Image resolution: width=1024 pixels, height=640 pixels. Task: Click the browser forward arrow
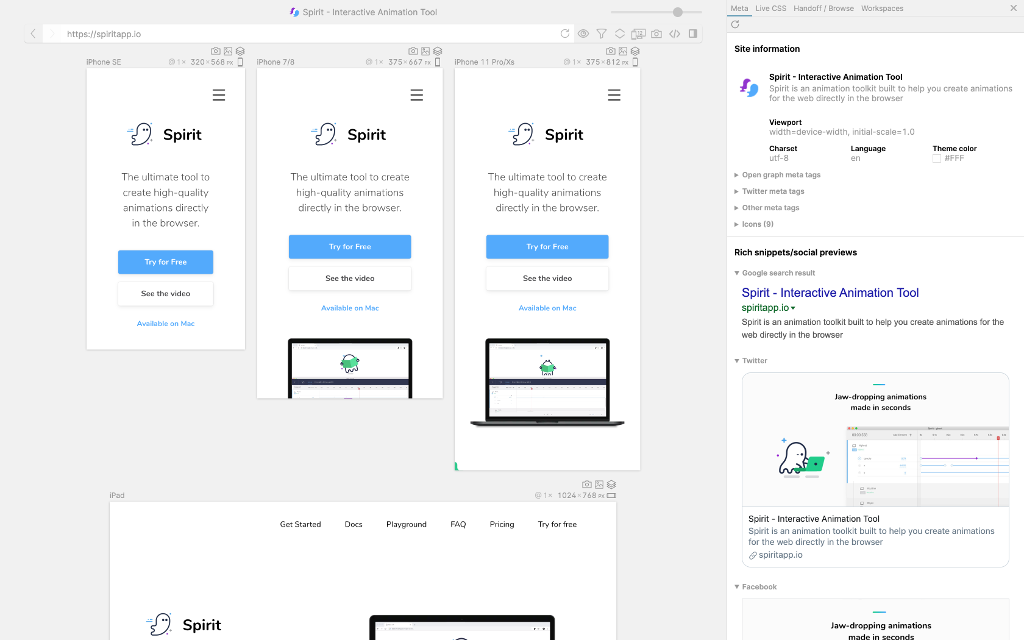coord(53,33)
